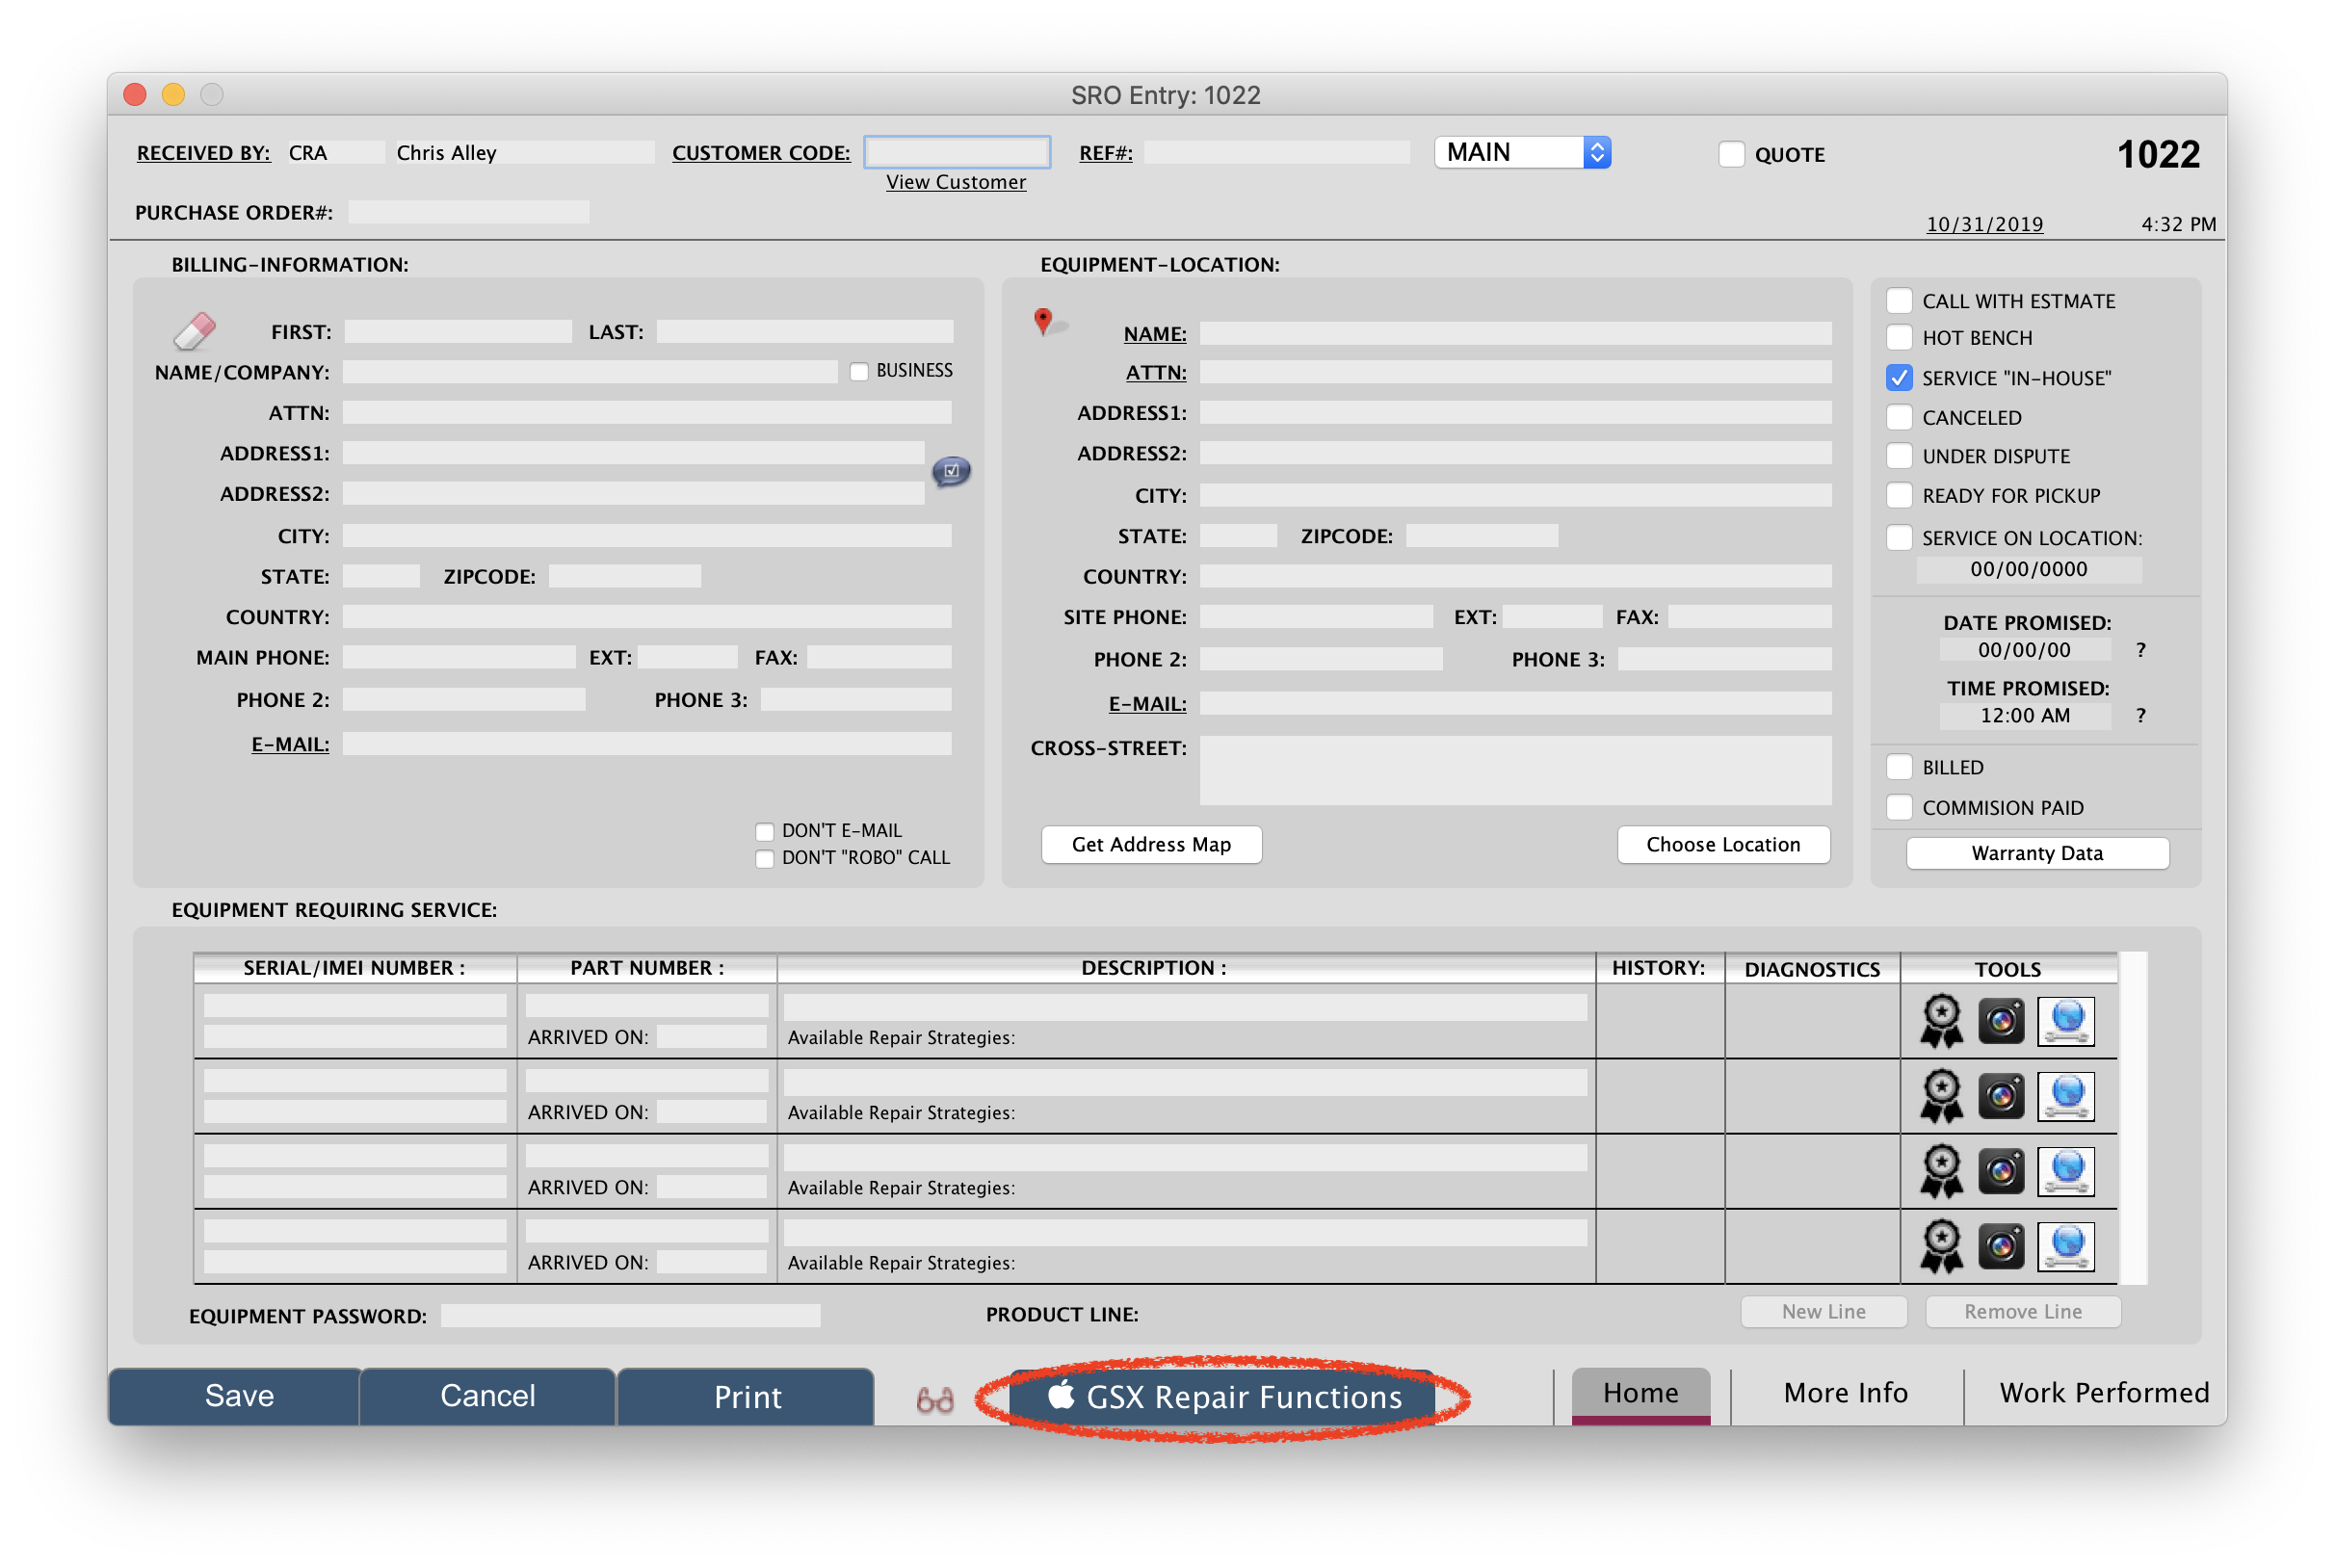The image size is (2335, 1568).
Task: Click the camera icon in the second equipment row
Action: (2000, 1096)
